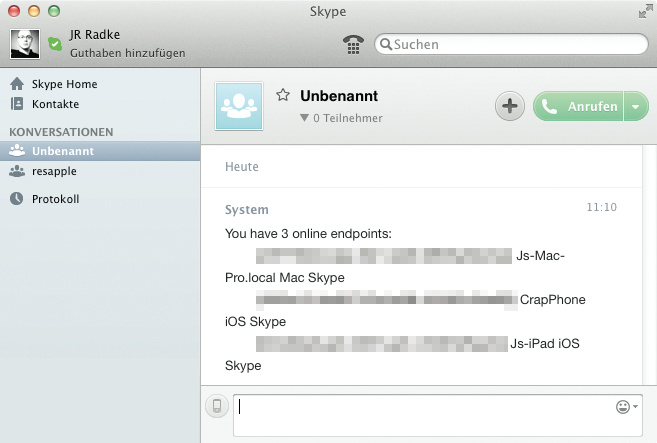Viewport: 657px width, 443px height.
Task: Click the add participants plus button
Action: click(x=510, y=107)
